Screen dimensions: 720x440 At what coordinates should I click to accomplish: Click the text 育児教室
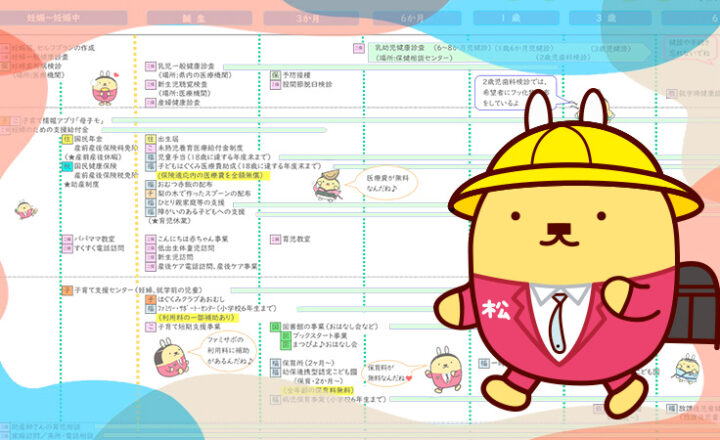click(296, 239)
